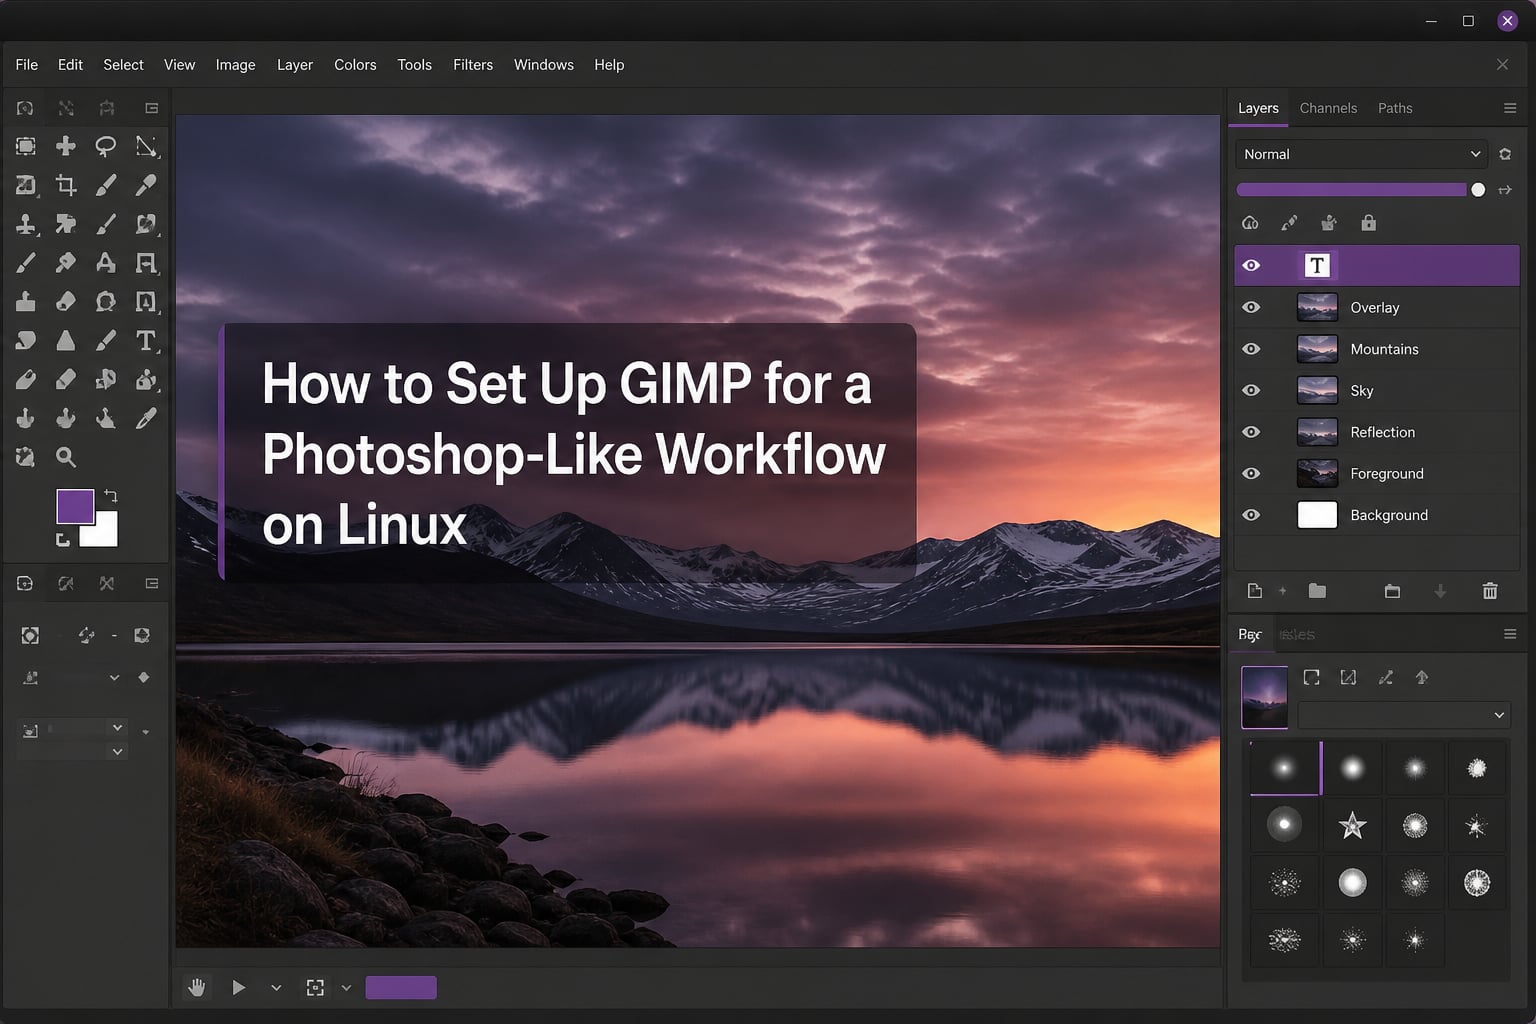Click the arrow icon beside opacity slider
Image resolution: width=1536 pixels, height=1024 pixels.
(1505, 190)
